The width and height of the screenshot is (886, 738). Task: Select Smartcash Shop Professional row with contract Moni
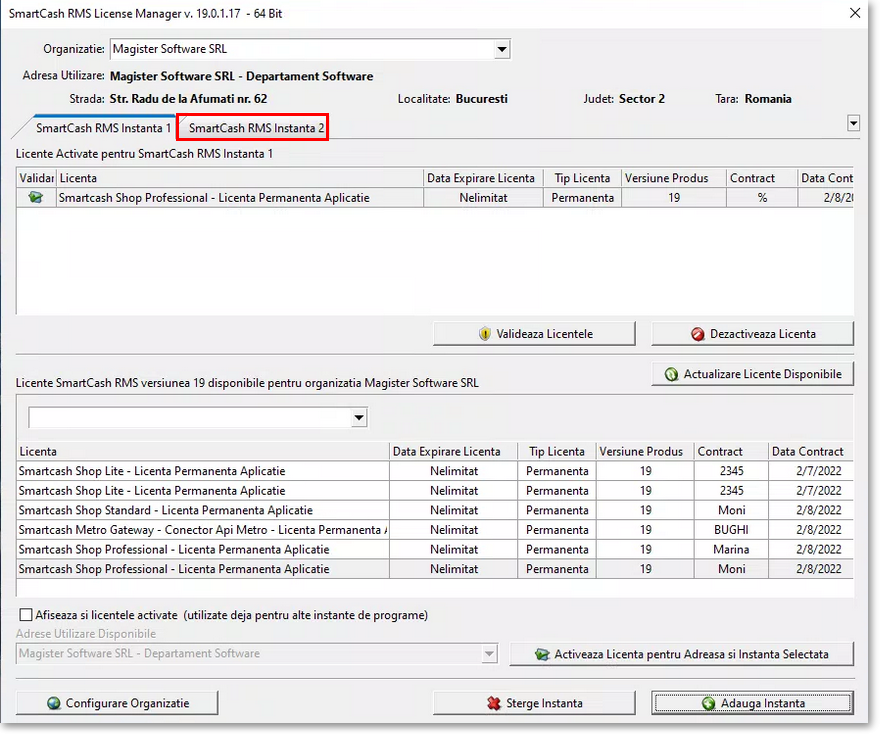point(435,569)
